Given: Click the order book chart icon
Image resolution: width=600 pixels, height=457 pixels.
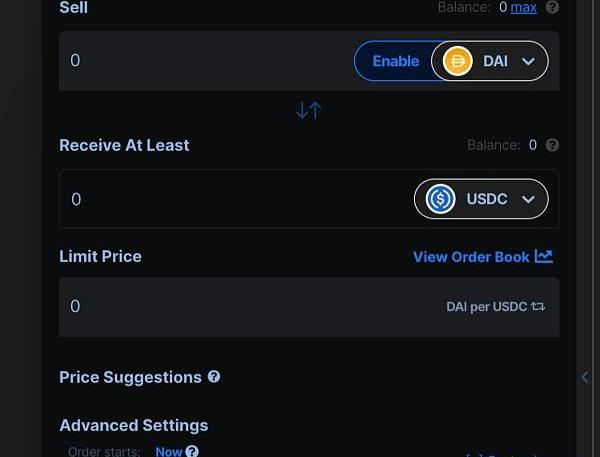Looking at the screenshot, I should tap(544, 256).
